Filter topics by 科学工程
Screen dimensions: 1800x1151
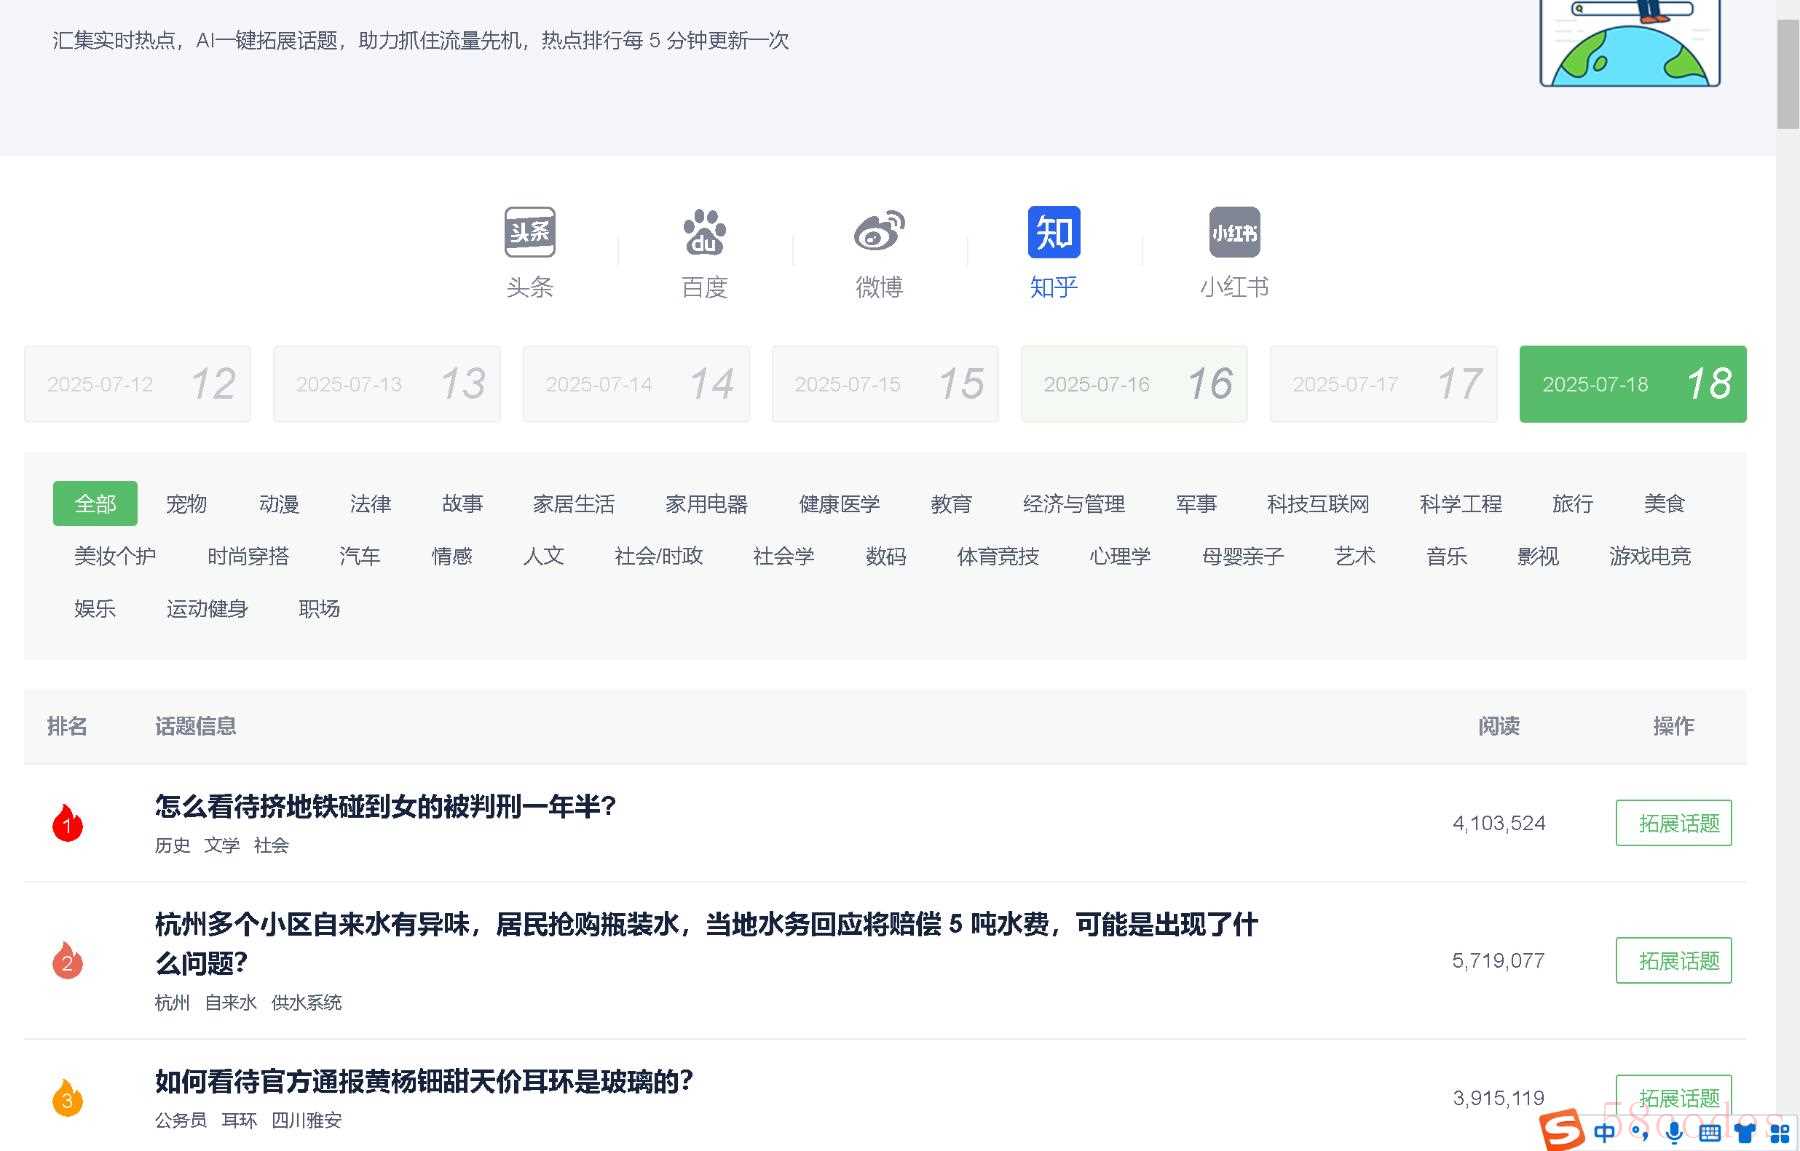[1461, 504]
